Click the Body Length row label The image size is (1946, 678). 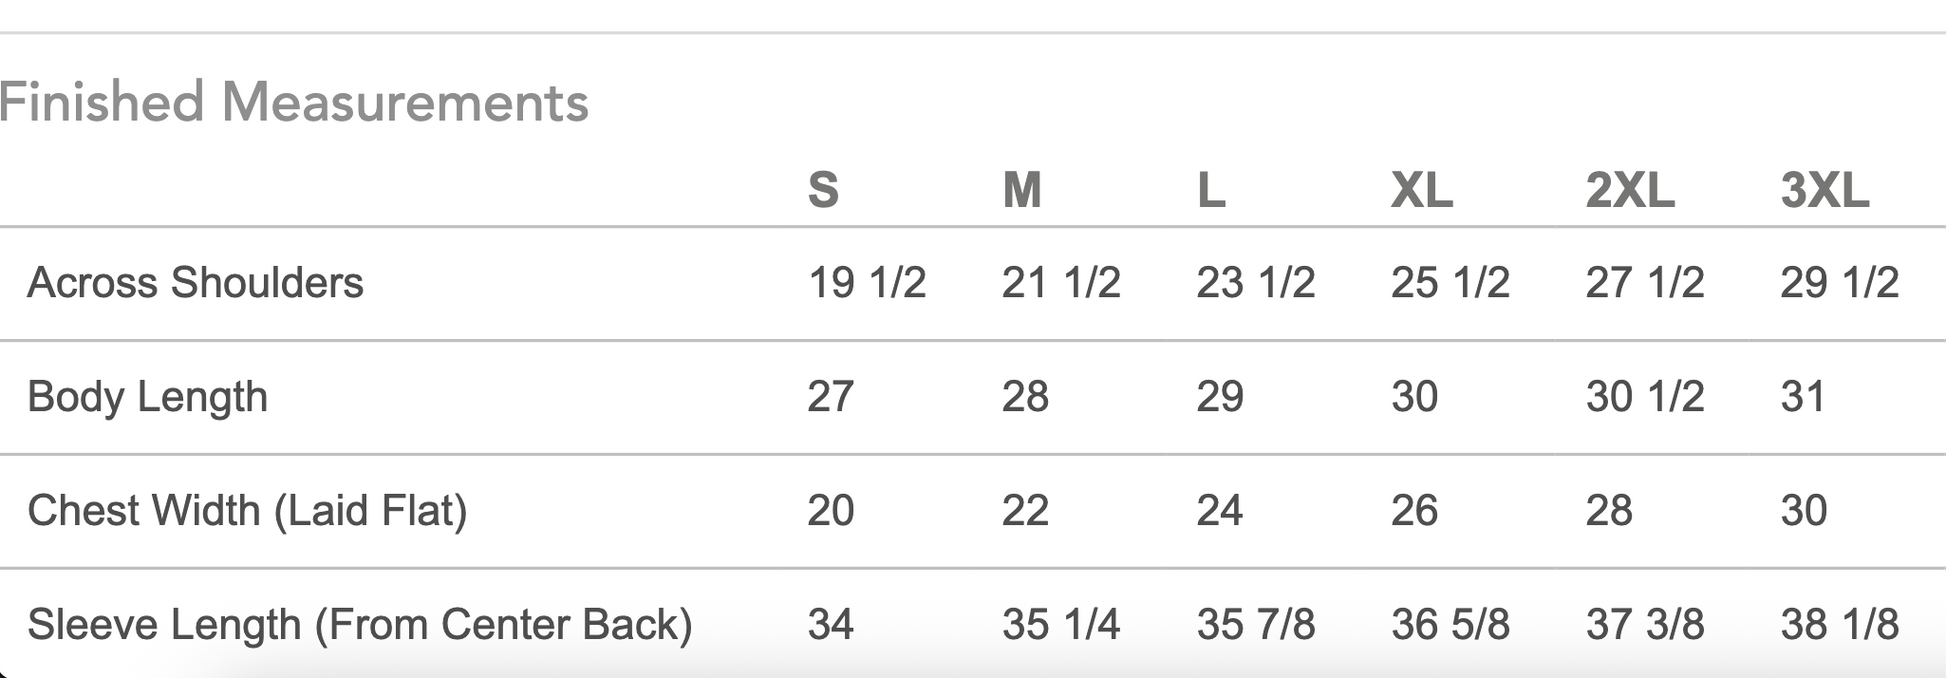coord(147,397)
